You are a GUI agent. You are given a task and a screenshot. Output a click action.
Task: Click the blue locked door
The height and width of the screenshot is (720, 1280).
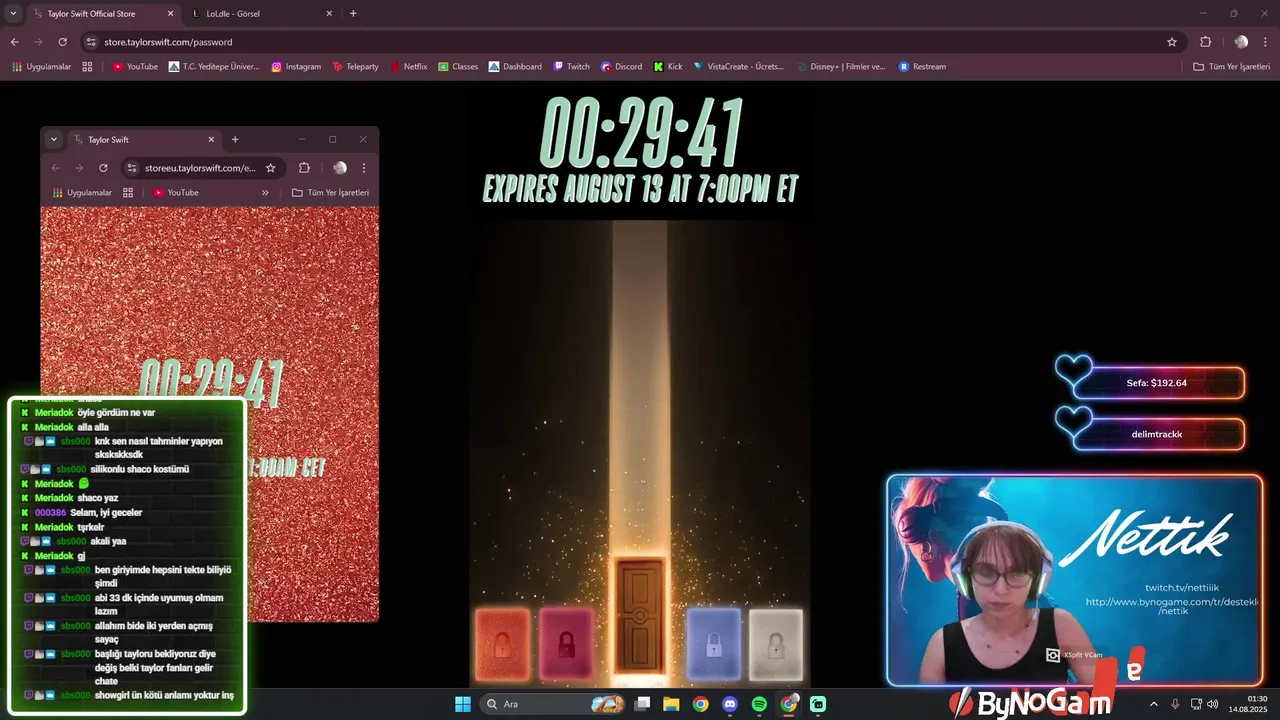coord(714,644)
